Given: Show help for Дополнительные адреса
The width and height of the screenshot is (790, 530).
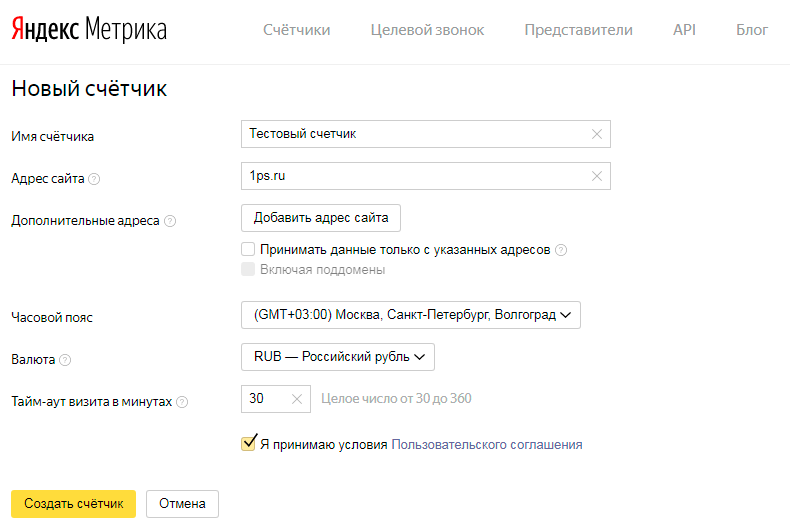Looking at the screenshot, I should coord(170,221).
